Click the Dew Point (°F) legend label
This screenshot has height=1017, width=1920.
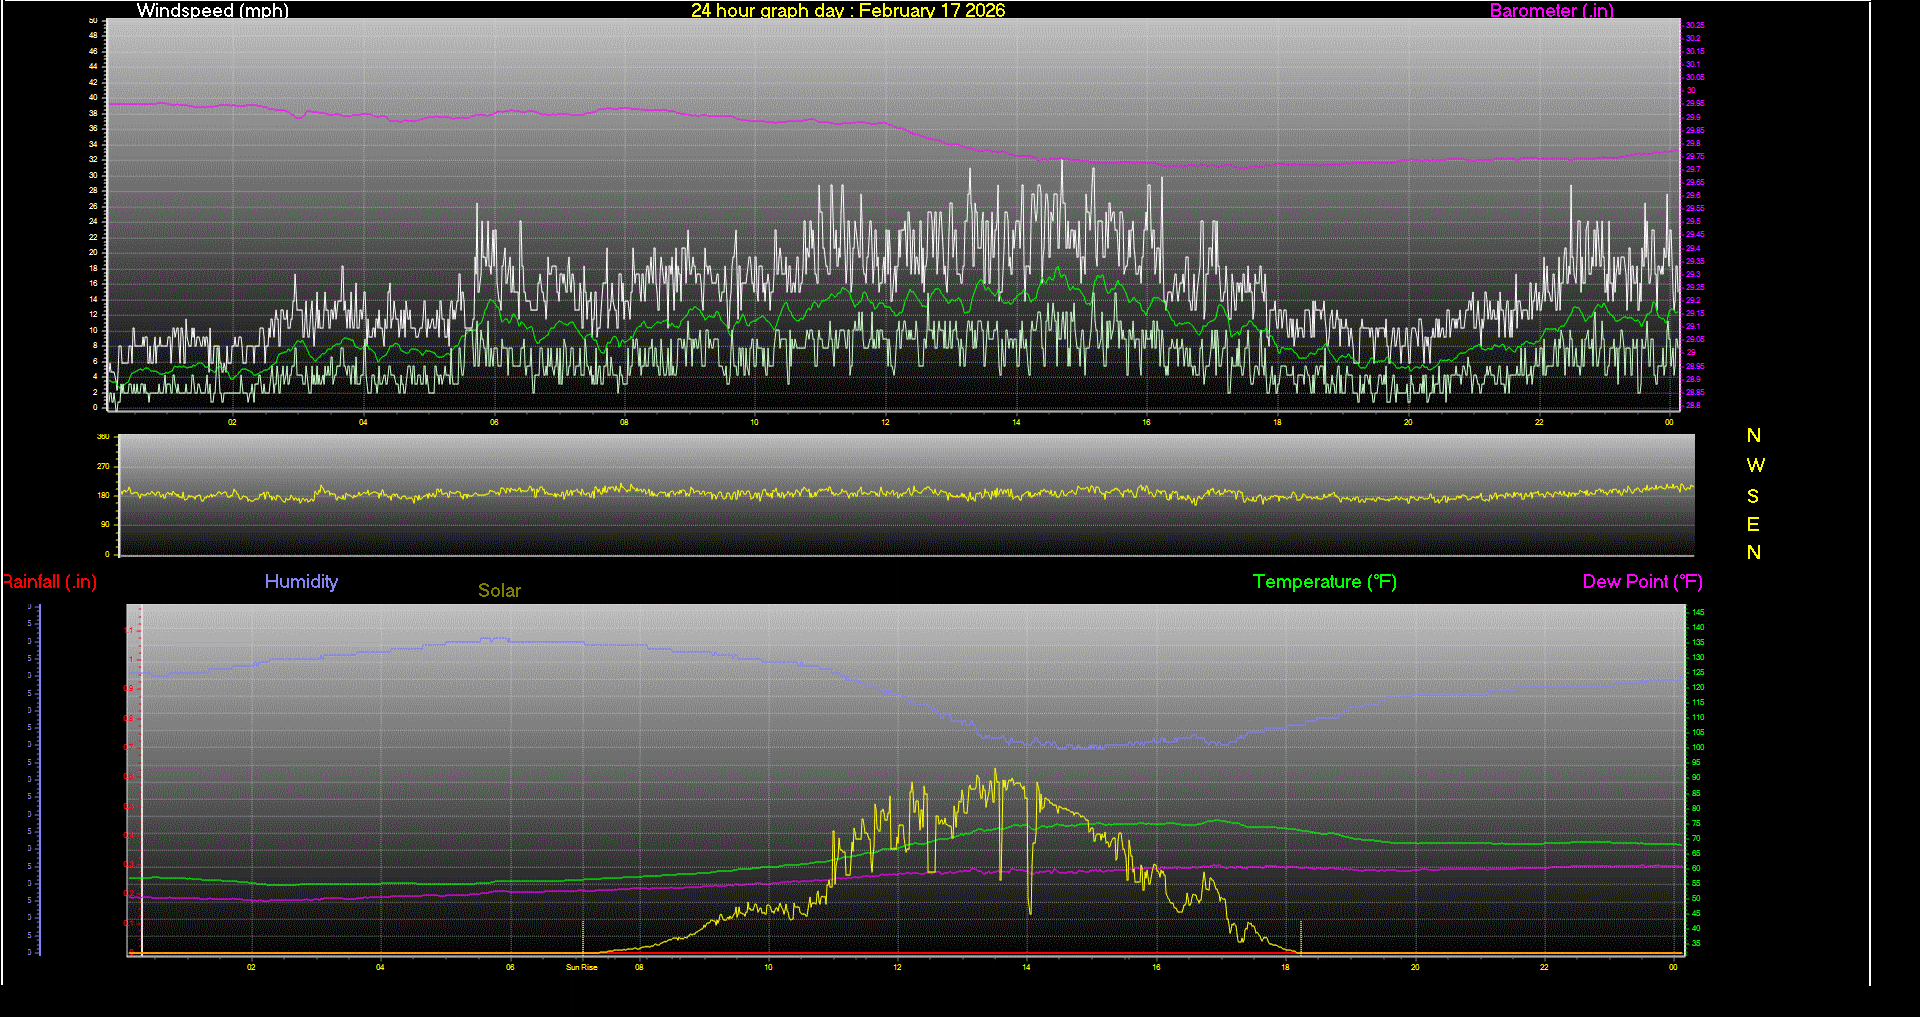tap(1642, 582)
